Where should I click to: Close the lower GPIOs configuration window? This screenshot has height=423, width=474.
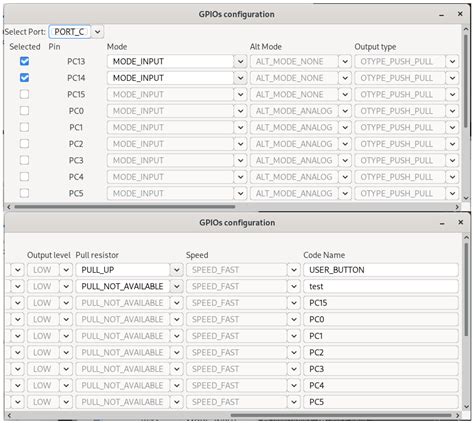[460, 222]
